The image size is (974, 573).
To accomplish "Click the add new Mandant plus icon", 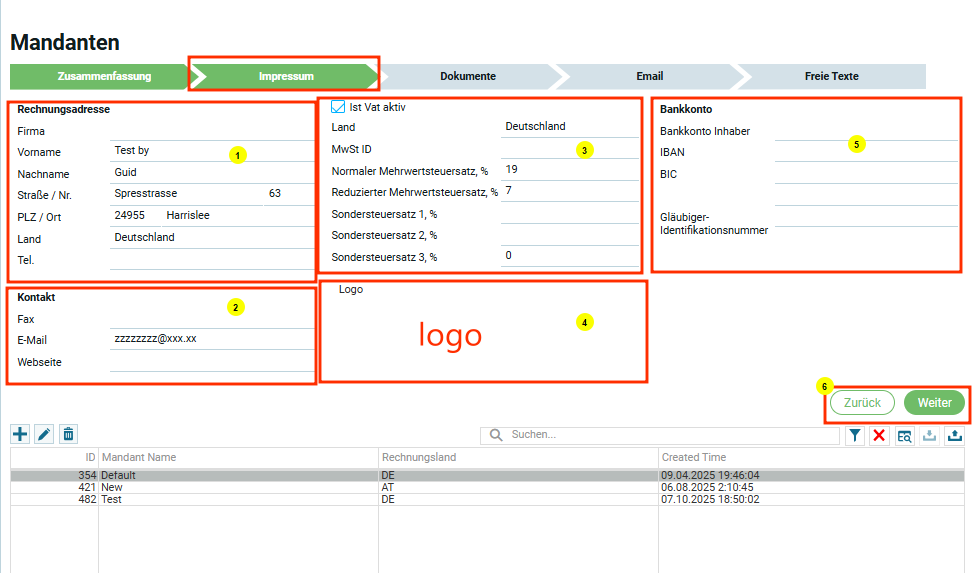I will [x=20, y=434].
